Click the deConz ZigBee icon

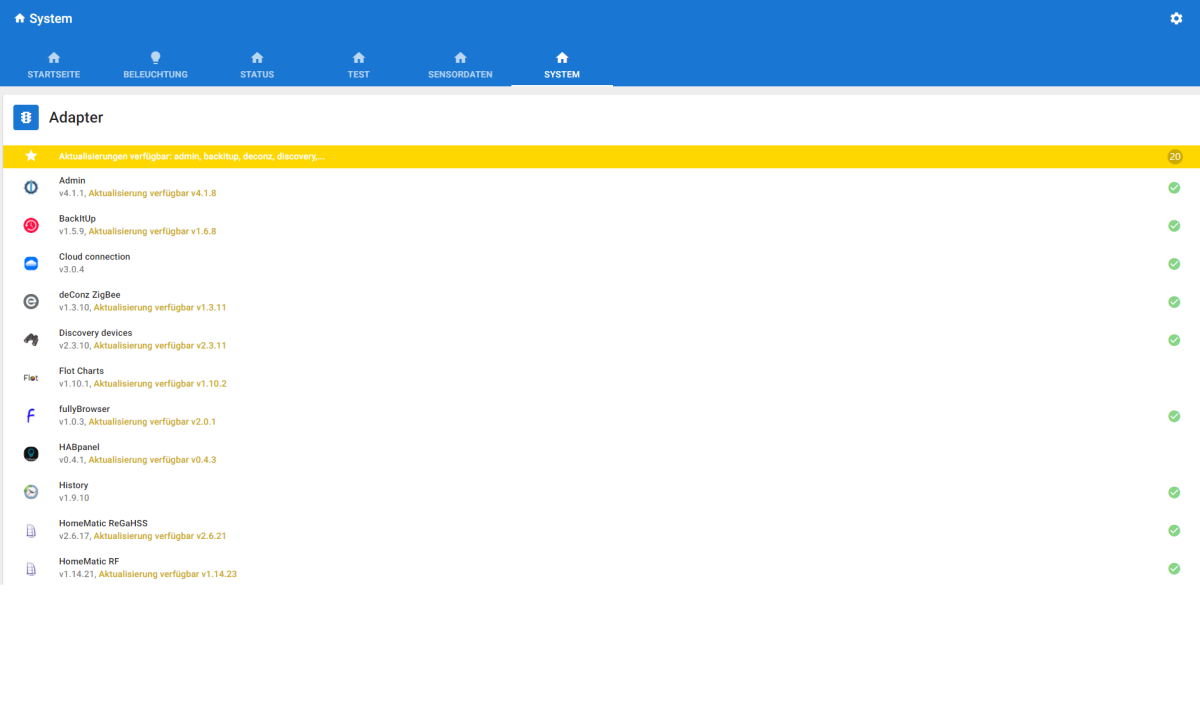coord(31,301)
